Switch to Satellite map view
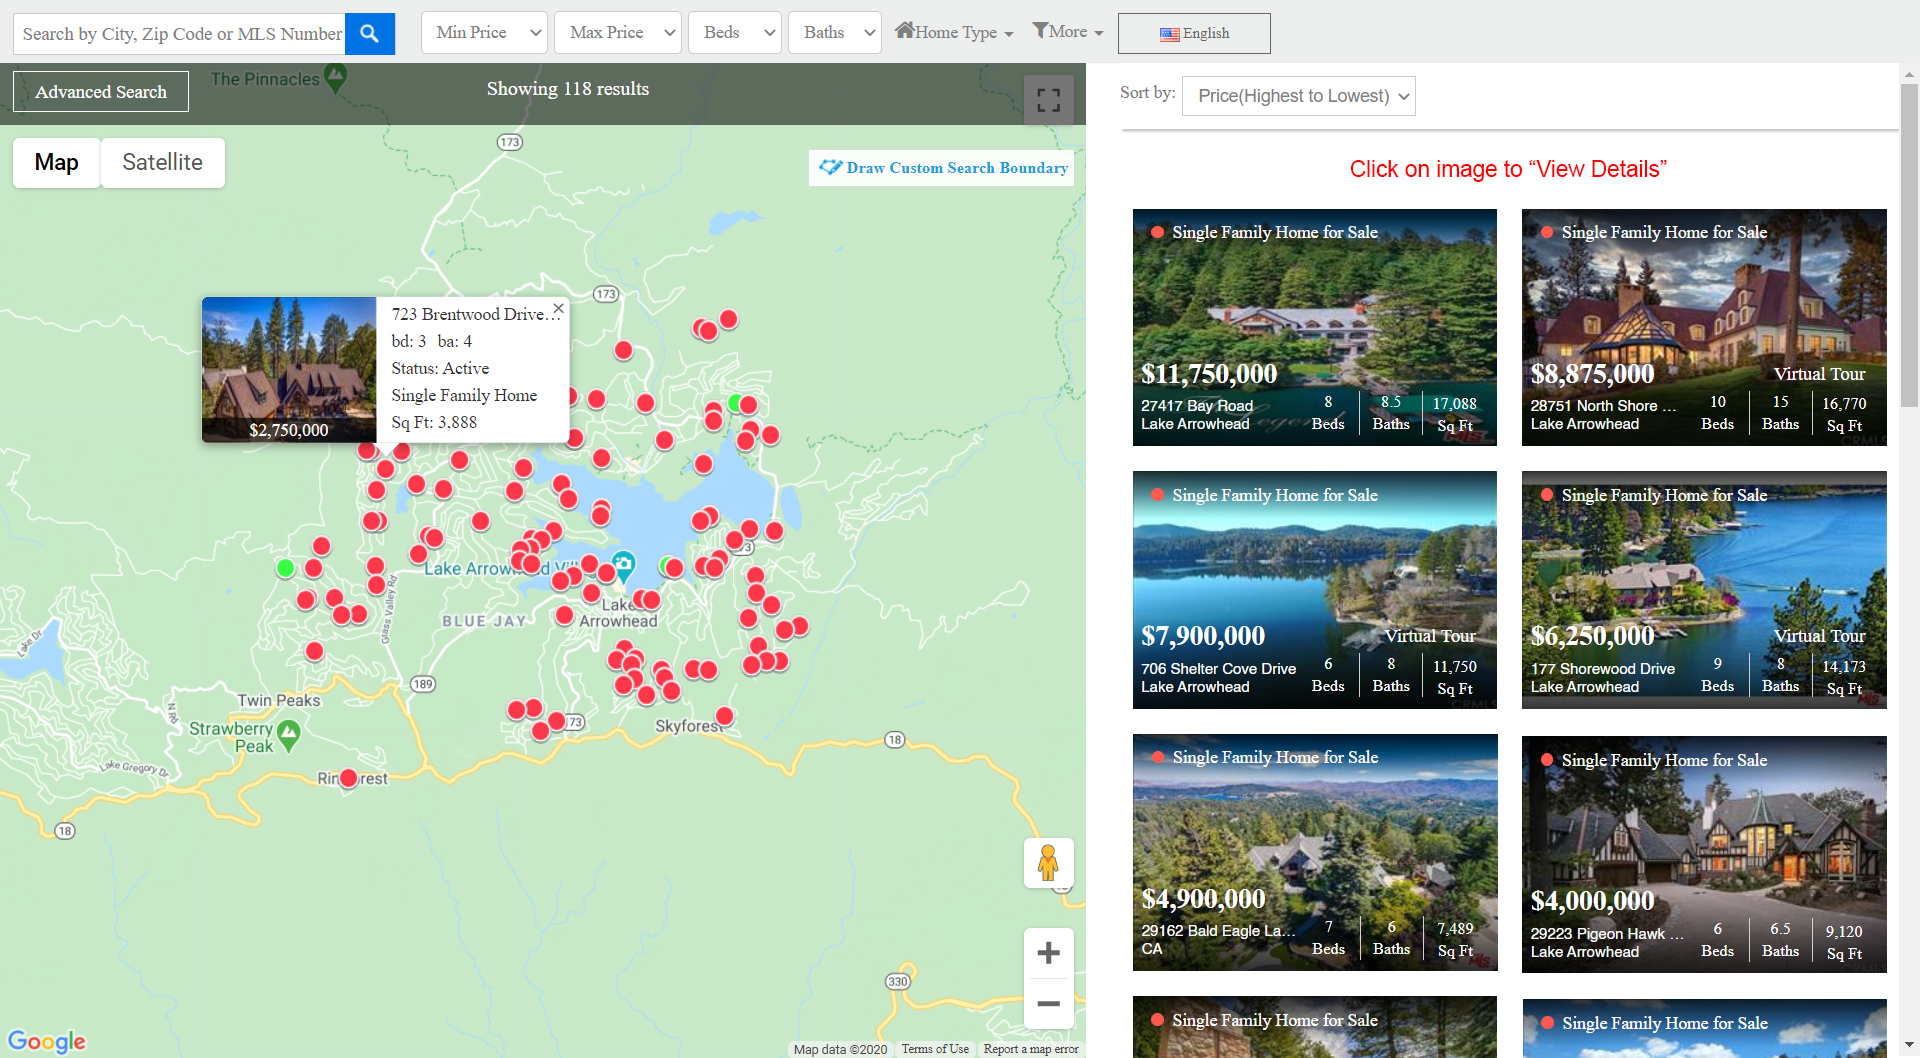The width and height of the screenshot is (1920, 1058). [162, 162]
